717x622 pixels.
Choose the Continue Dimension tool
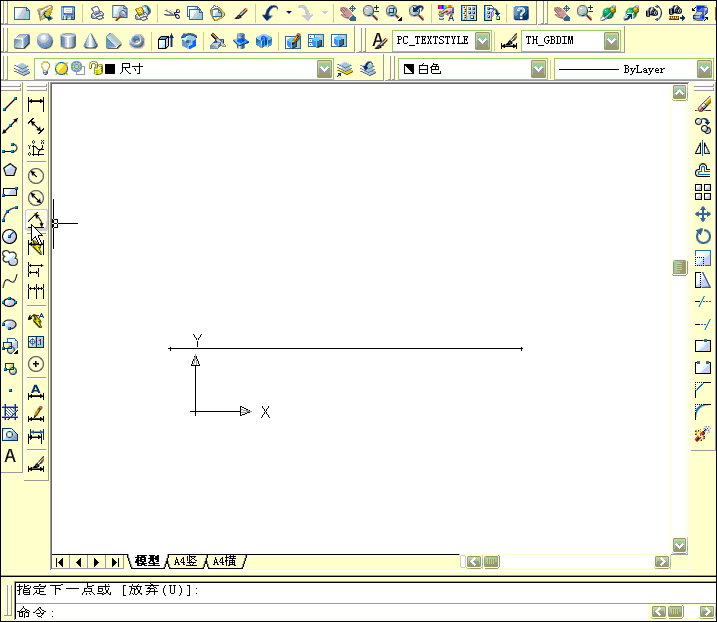(x=36, y=291)
